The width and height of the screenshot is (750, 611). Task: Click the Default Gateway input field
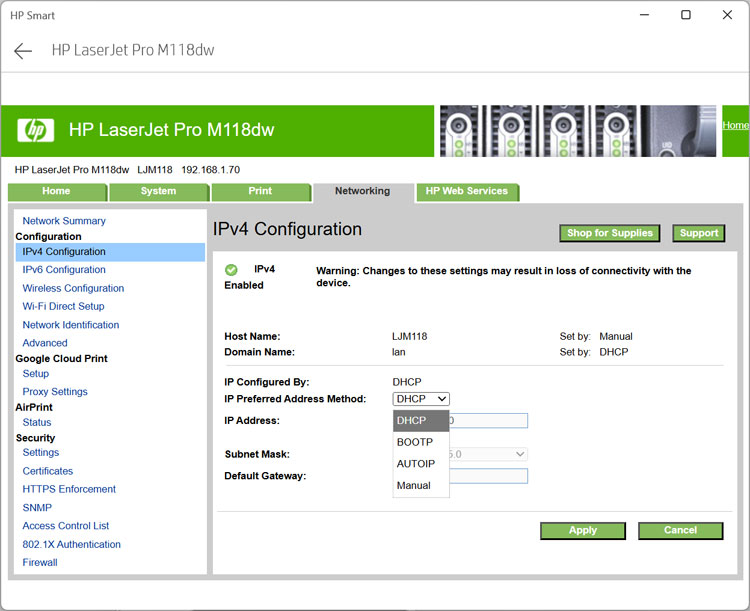point(488,476)
